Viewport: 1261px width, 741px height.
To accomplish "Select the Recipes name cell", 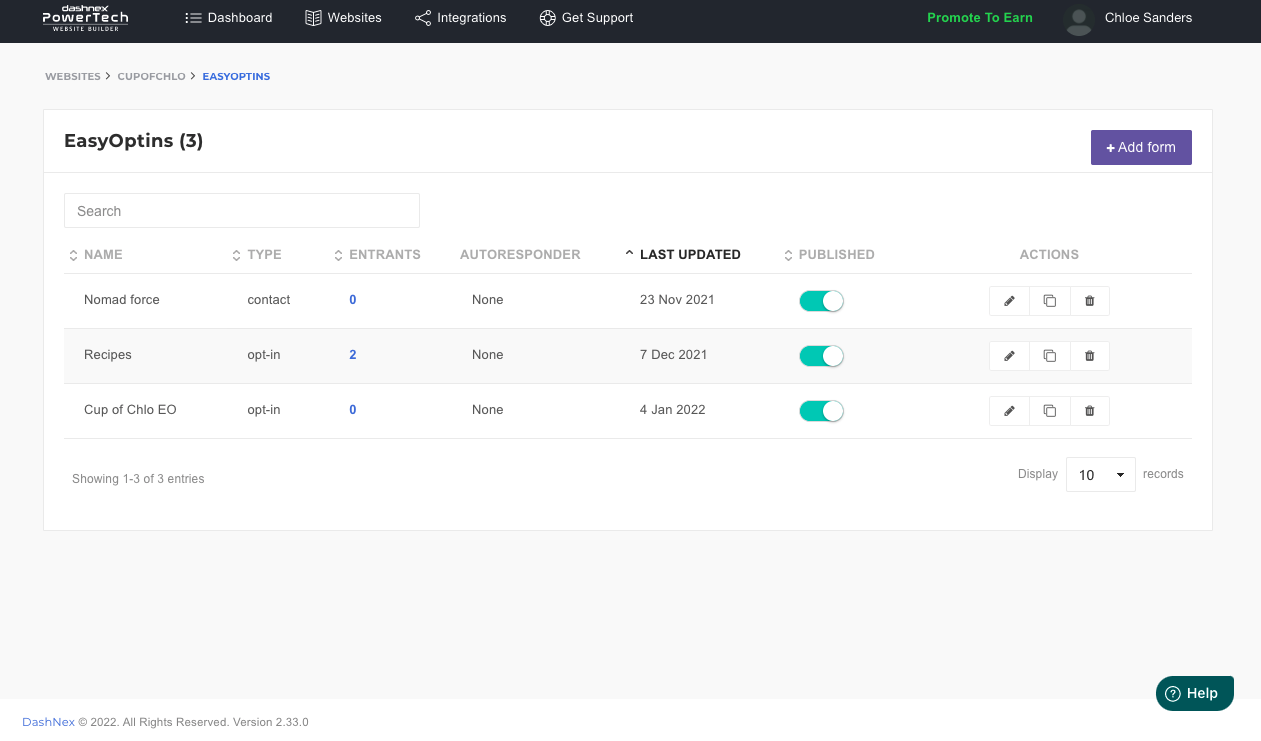I will point(108,355).
